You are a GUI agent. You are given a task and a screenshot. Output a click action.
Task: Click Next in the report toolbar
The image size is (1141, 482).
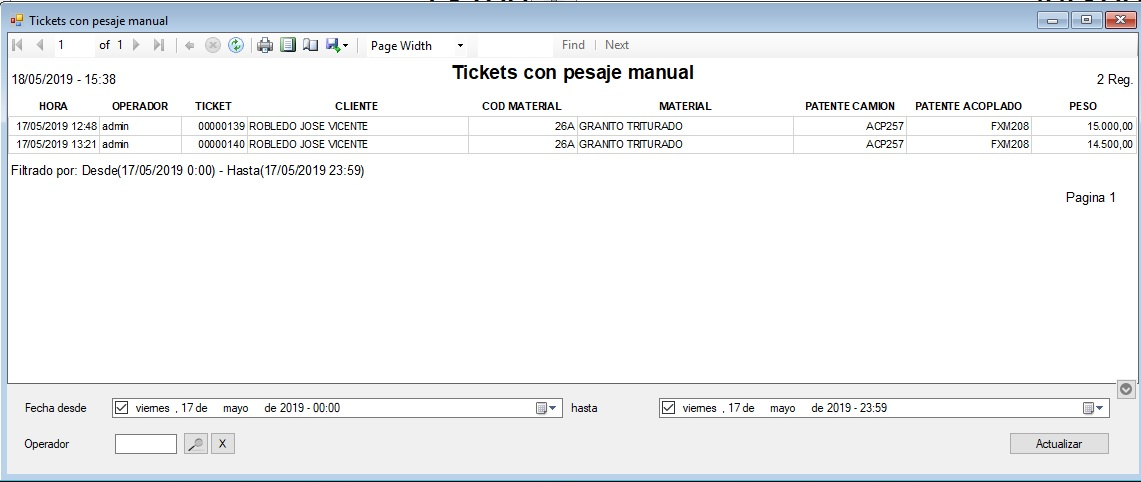[617, 45]
